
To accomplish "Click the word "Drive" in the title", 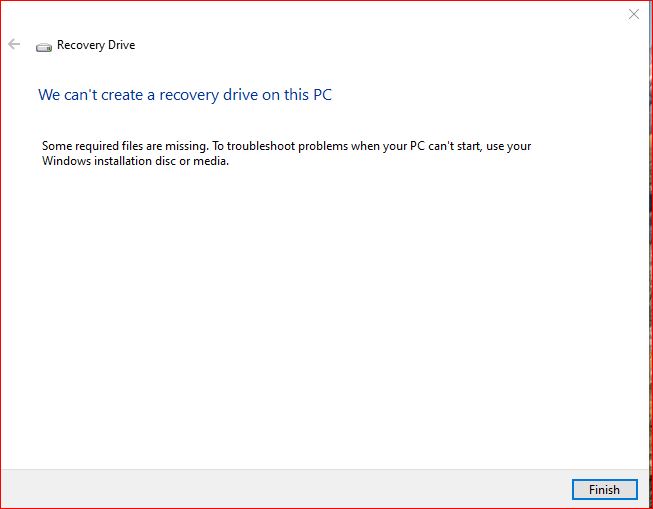I will pos(119,45).
